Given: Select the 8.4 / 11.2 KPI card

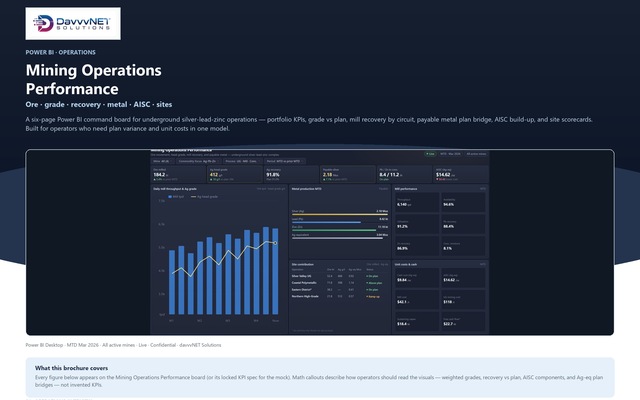Looking at the screenshot, I should 404,174.
